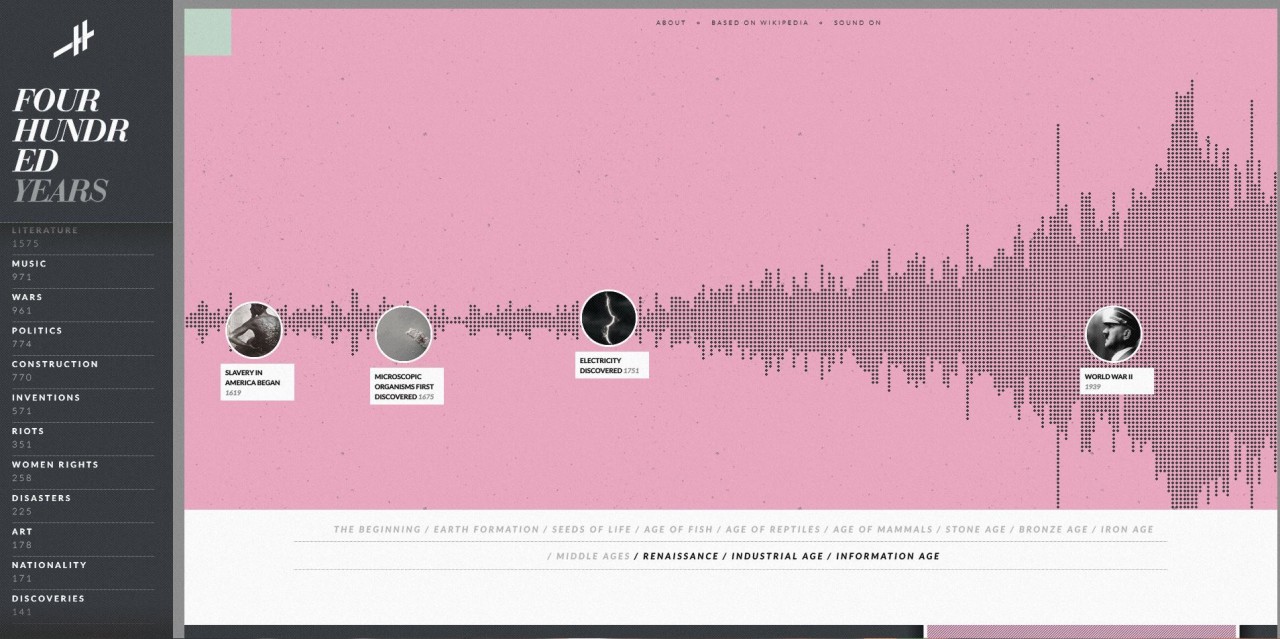Select the microscopic organisms event circle
Viewport: 1280px width, 639px height.
[404, 334]
